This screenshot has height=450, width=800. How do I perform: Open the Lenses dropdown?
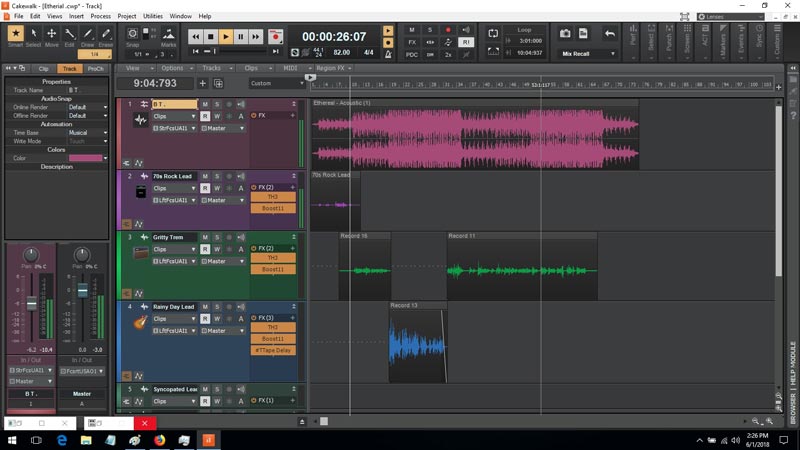tap(731, 16)
